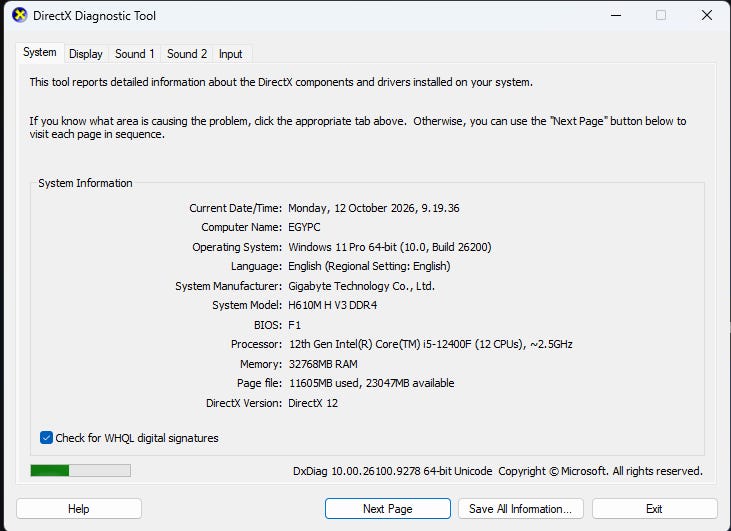Open the Display tab
The width and height of the screenshot is (731, 531).
(x=86, y=54)
